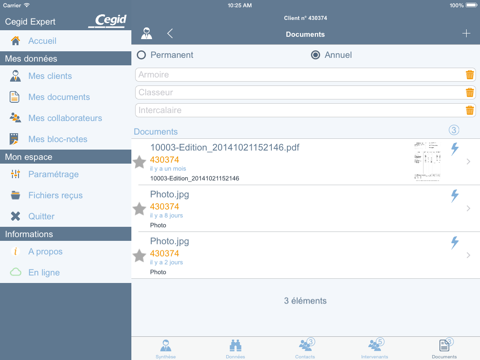
Task: Click 'il y a 2 jours' text
Action: 166,262
